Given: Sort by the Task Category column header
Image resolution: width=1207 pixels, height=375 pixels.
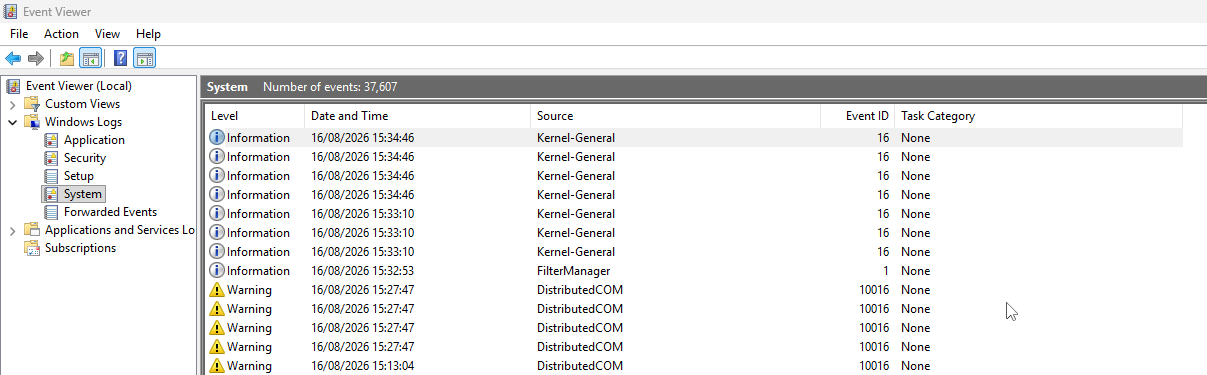Looking at the screenshot, I should point(1038,116).
